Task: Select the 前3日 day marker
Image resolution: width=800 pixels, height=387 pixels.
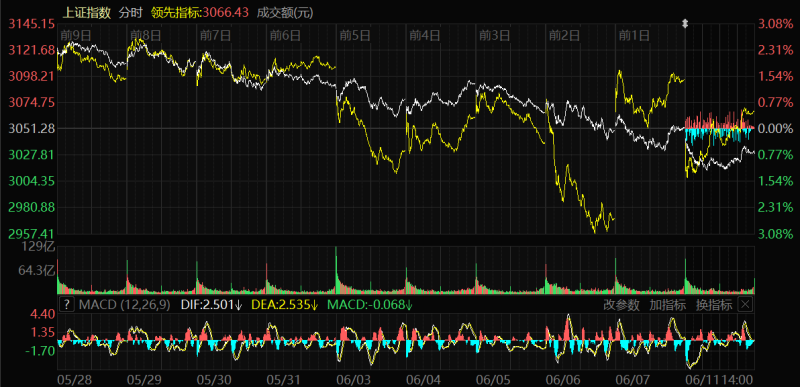Action: pyautogui.click(x=494, y=35)
